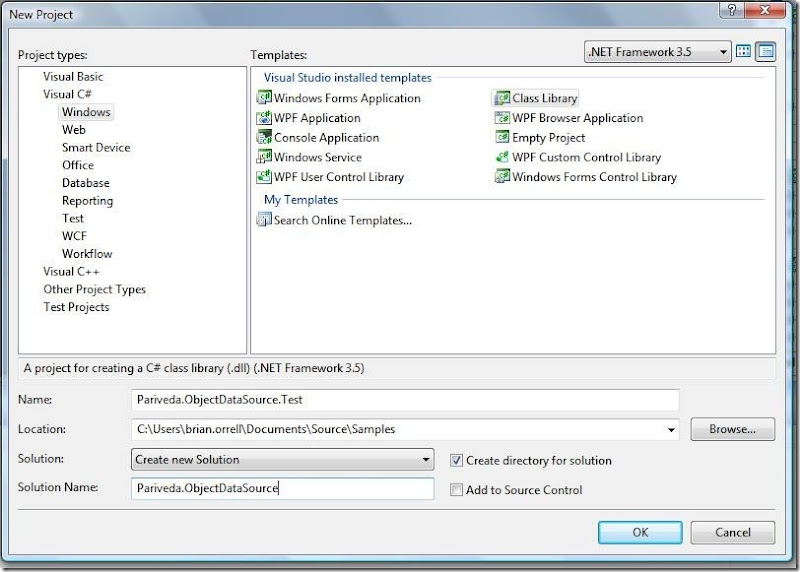Select Reporting project type
The width and height of the screenshot is (800, 572).
tap(87, 201)
